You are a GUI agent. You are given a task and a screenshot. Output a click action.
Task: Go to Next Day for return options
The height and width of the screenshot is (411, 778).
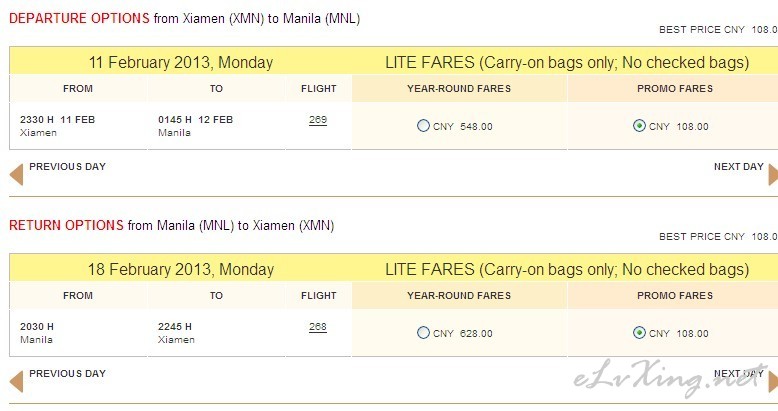pos(738,374)
